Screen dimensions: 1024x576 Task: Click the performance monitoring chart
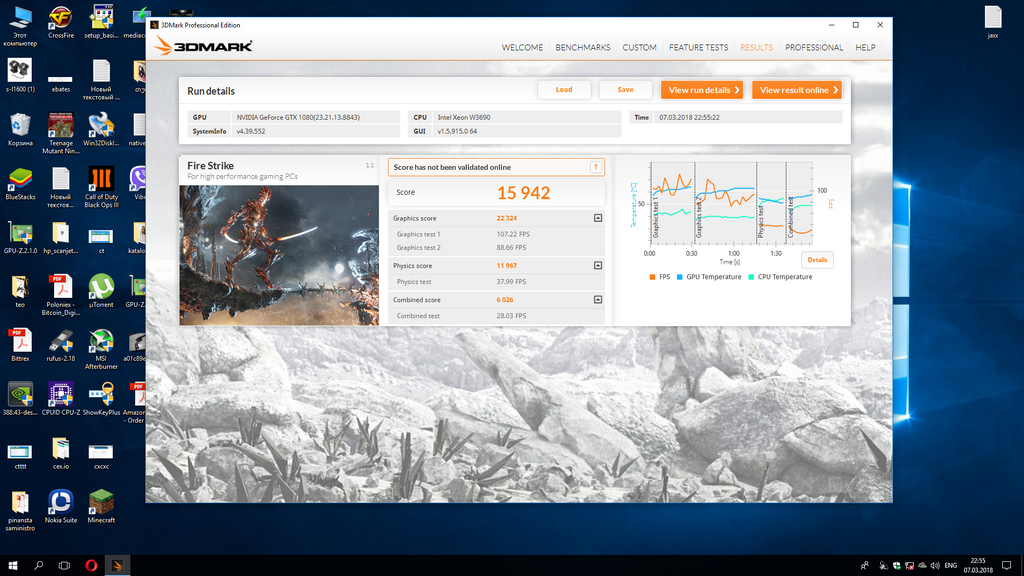coord(731,203)
